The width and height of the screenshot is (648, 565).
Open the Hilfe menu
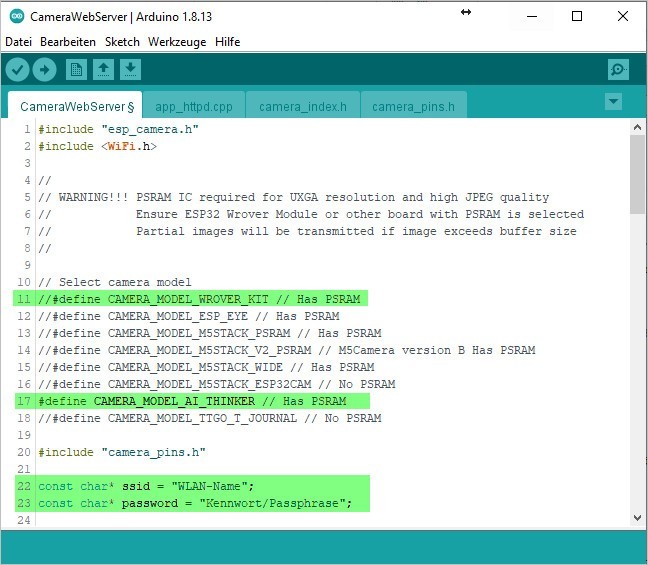(227, 42)
